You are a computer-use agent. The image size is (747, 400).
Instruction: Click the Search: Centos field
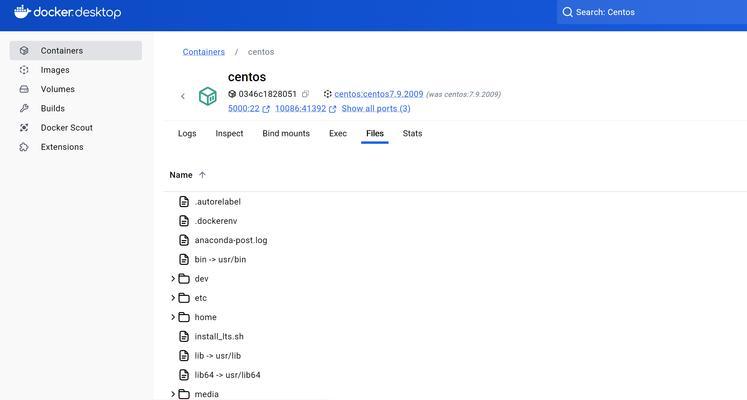(x=652, y=12)
